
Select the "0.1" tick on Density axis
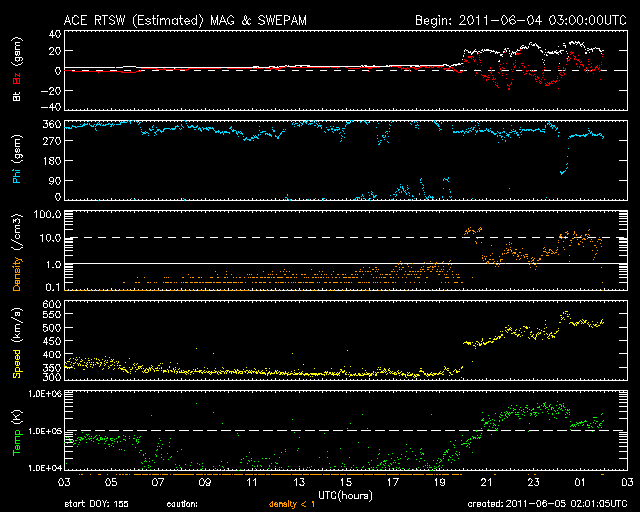point(53,287)
